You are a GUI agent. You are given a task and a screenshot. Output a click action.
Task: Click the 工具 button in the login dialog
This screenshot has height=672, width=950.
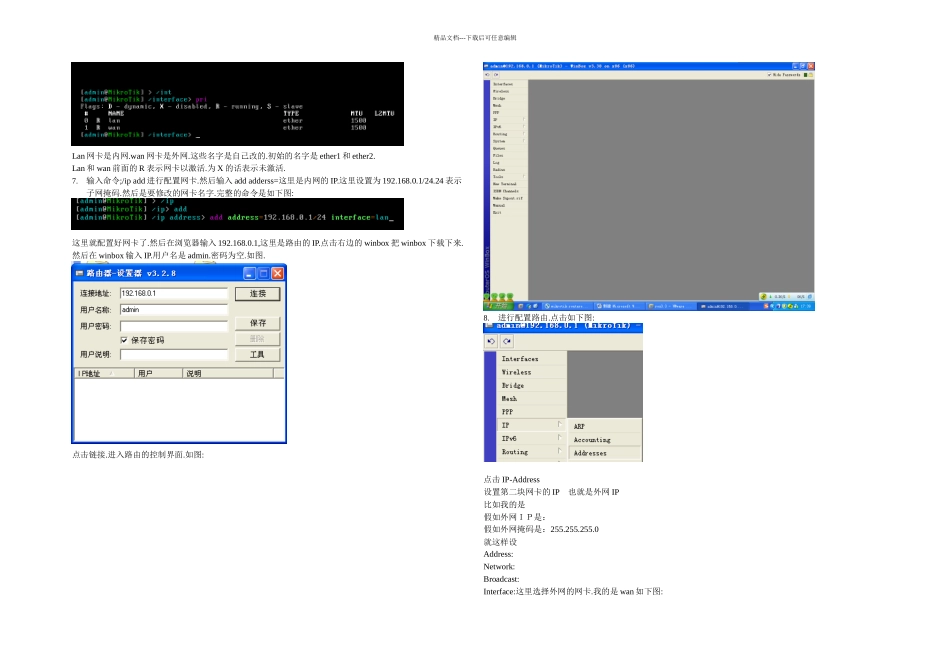257,354
